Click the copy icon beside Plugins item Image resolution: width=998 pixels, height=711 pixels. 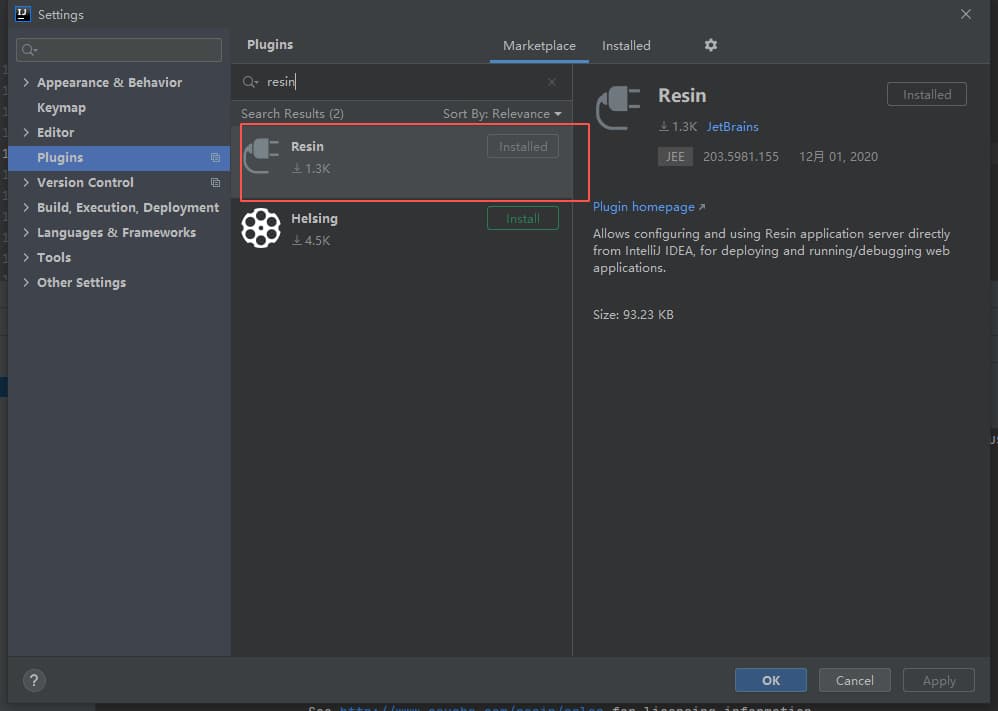pos(215,158)
